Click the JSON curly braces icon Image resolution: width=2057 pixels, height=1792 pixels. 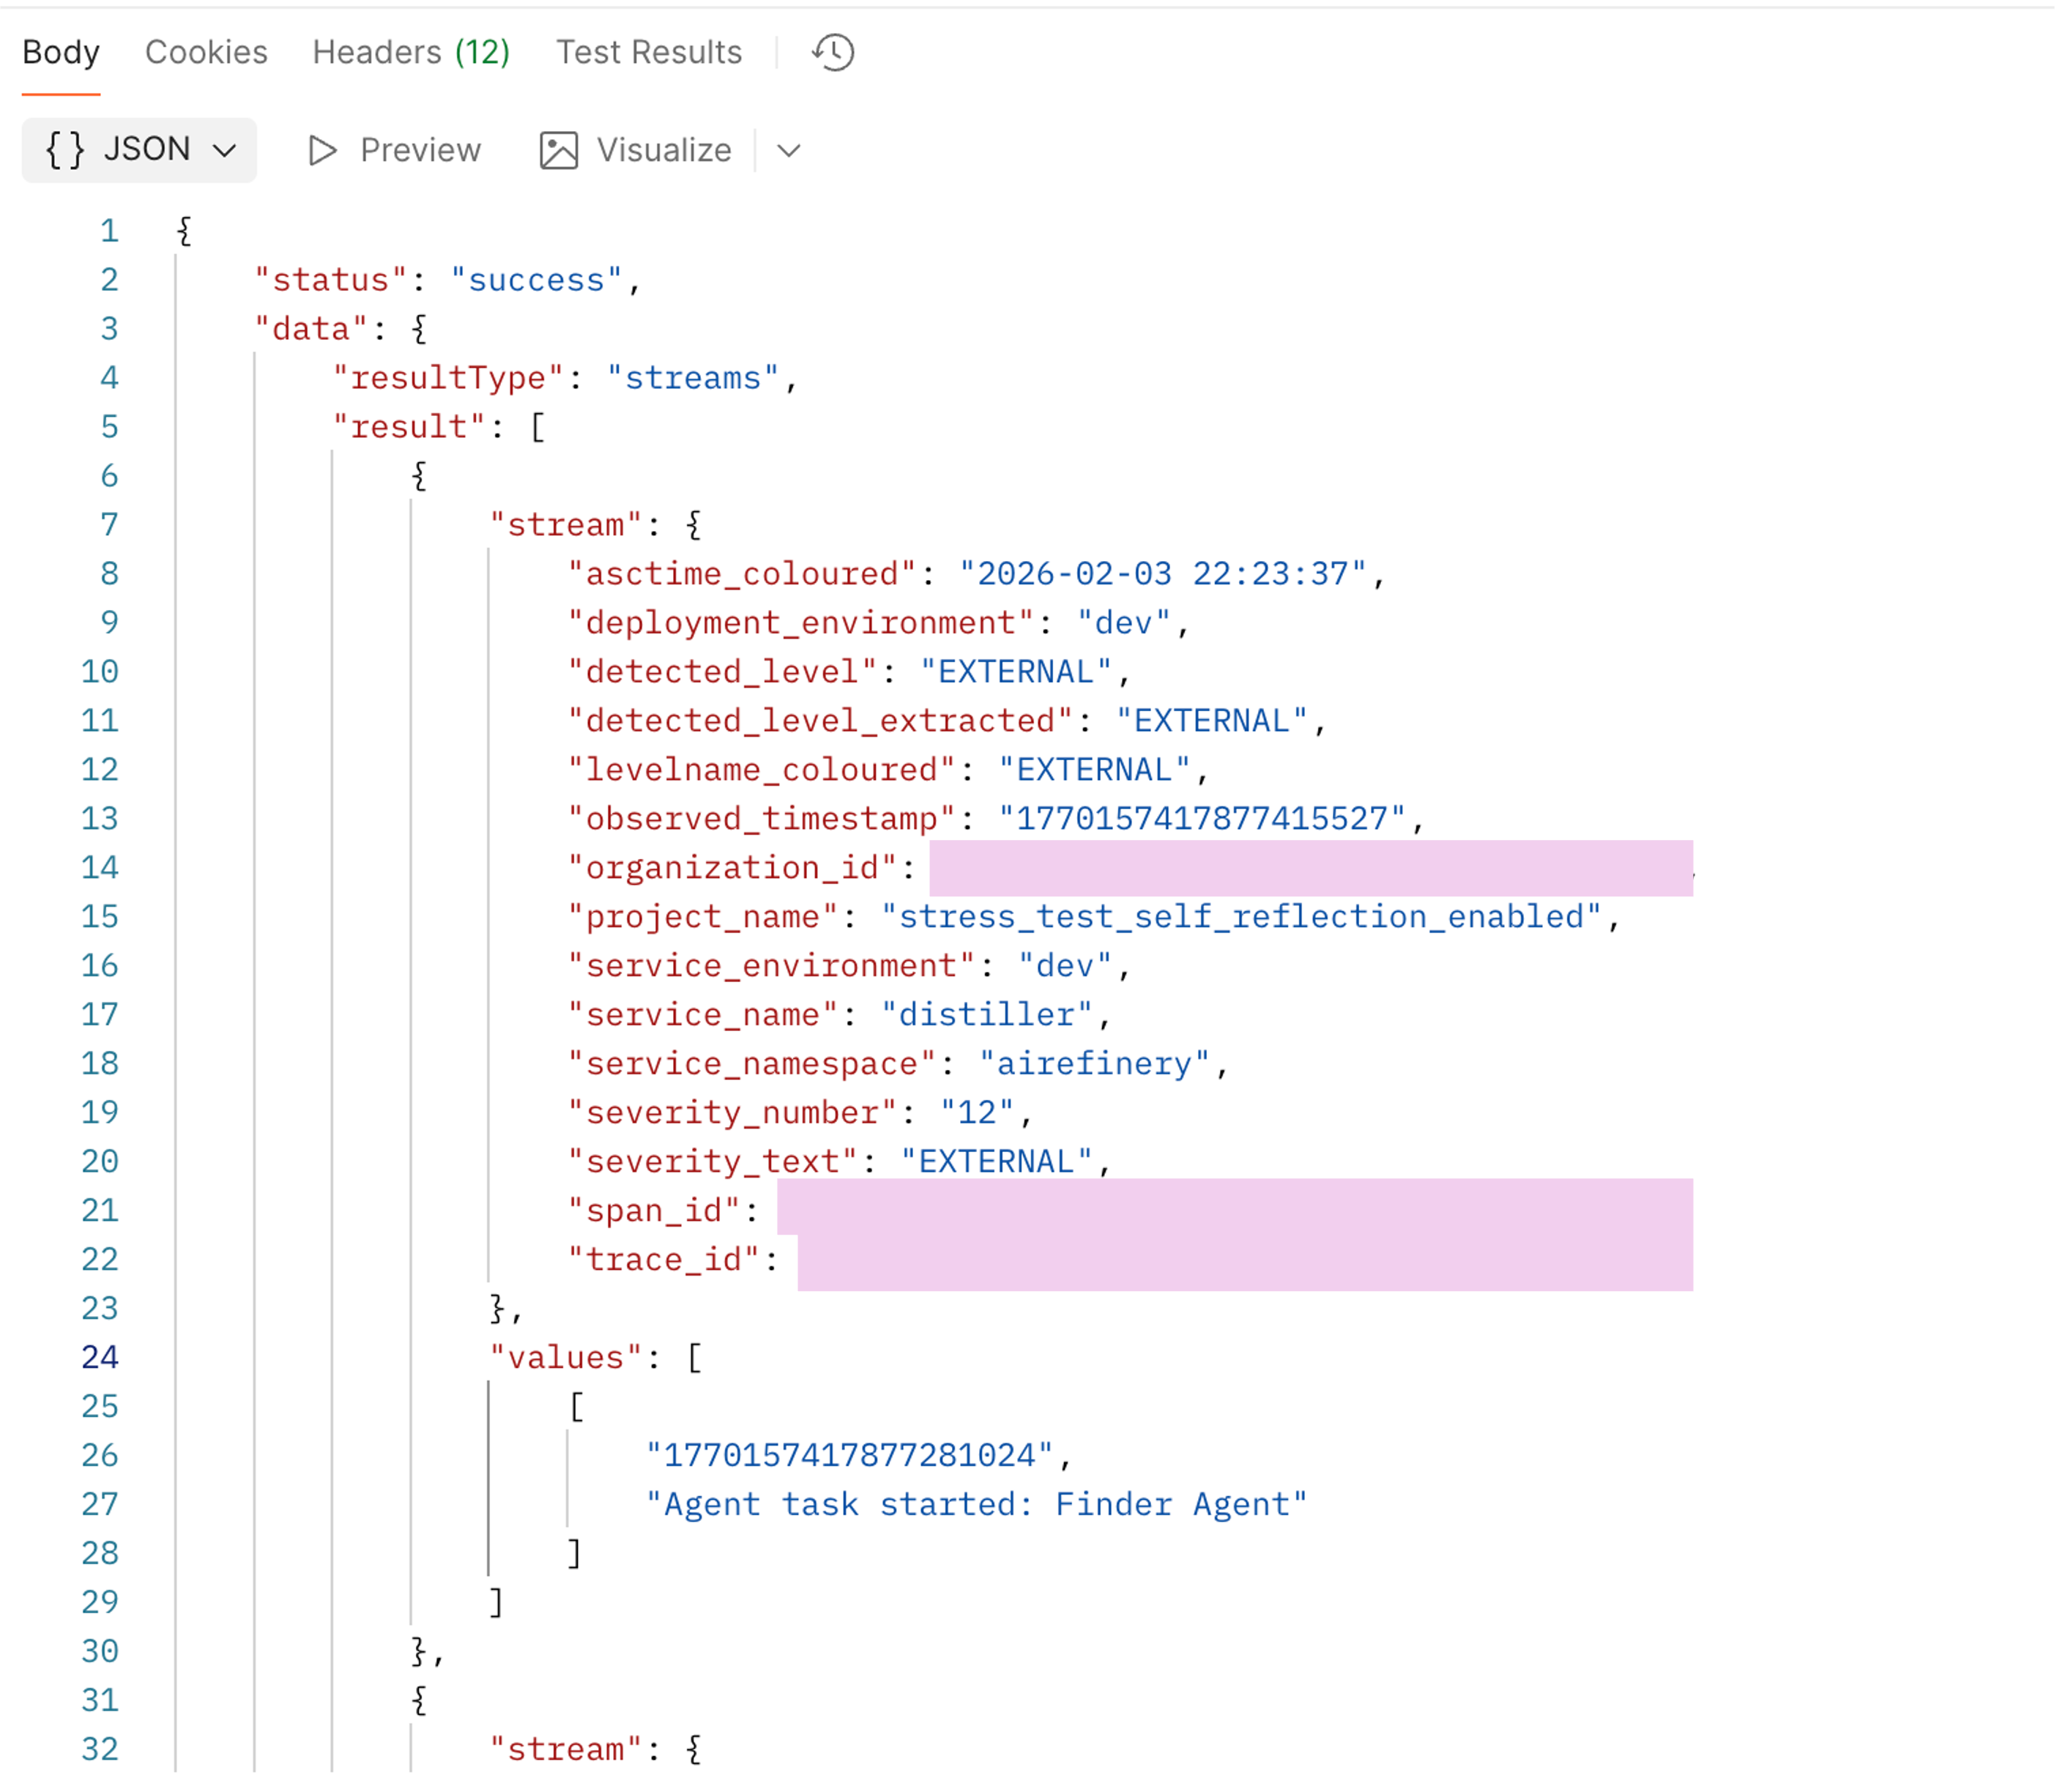tap(65, 149)
